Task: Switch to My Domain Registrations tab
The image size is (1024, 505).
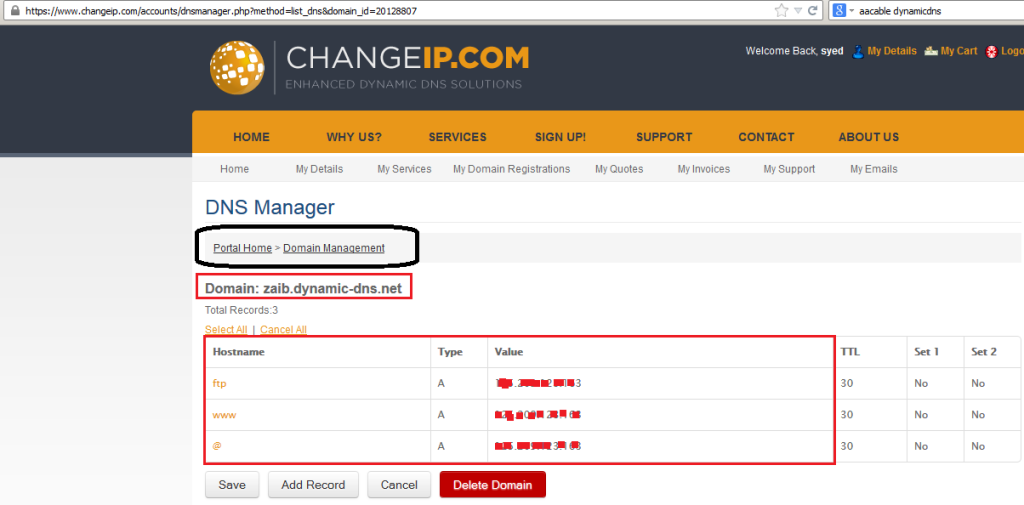Action: click(511, 169)
